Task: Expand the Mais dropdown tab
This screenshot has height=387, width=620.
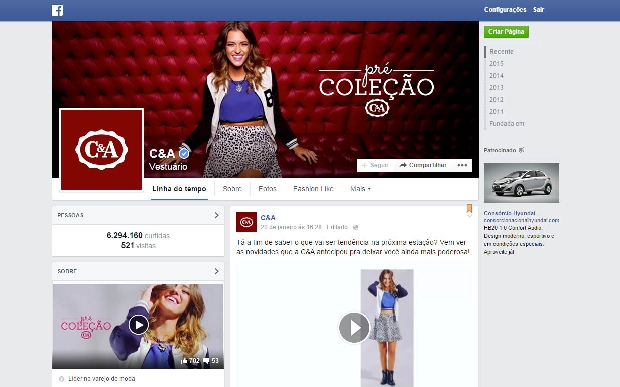Action: pos(360,189)
